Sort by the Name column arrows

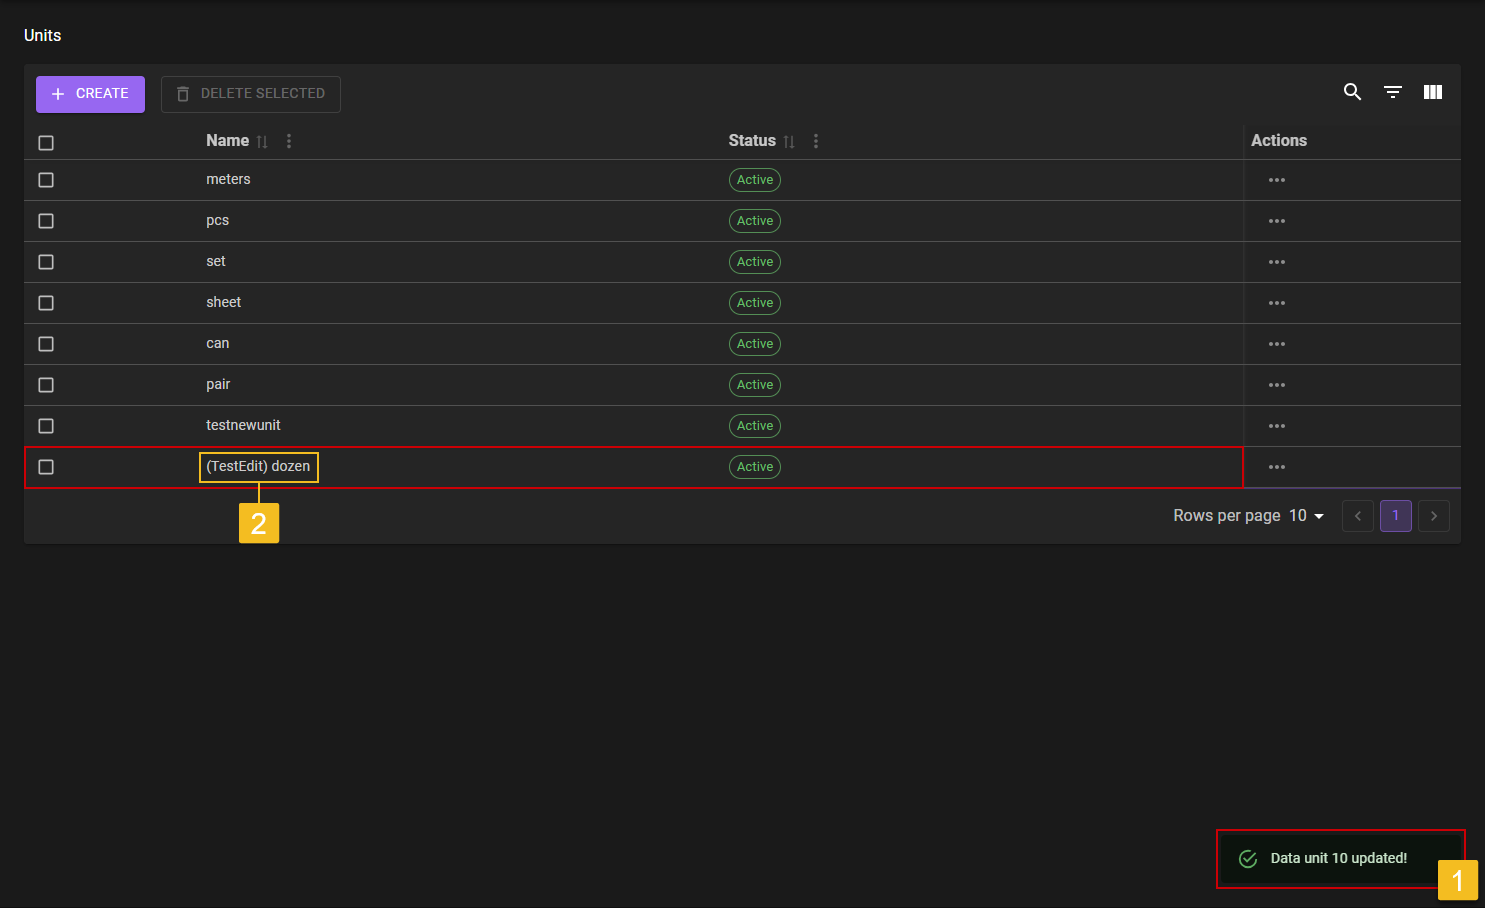coord(262,142)
